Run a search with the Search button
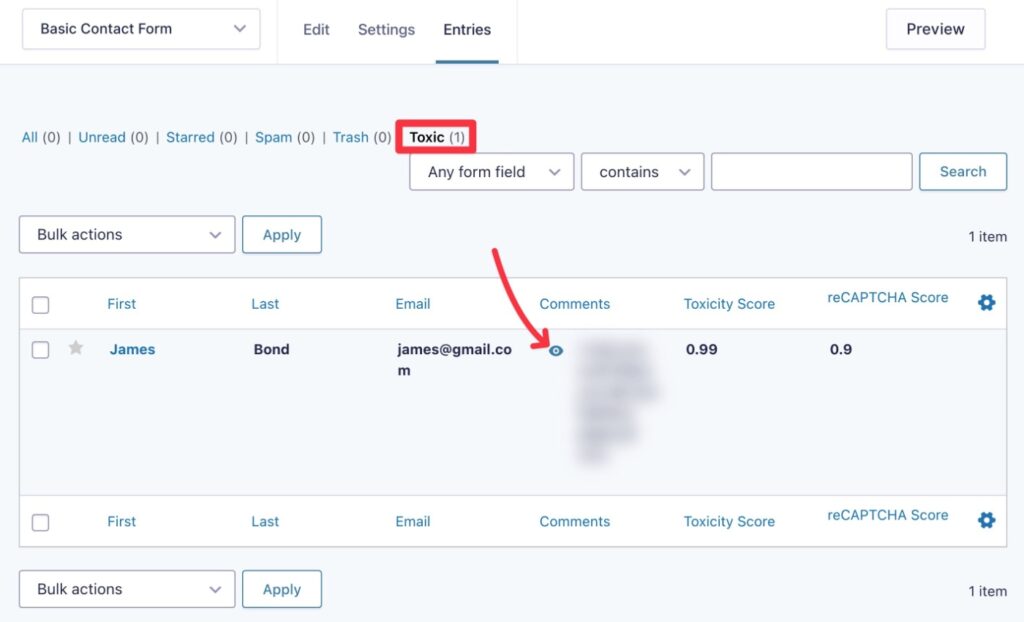 [962, 171]
